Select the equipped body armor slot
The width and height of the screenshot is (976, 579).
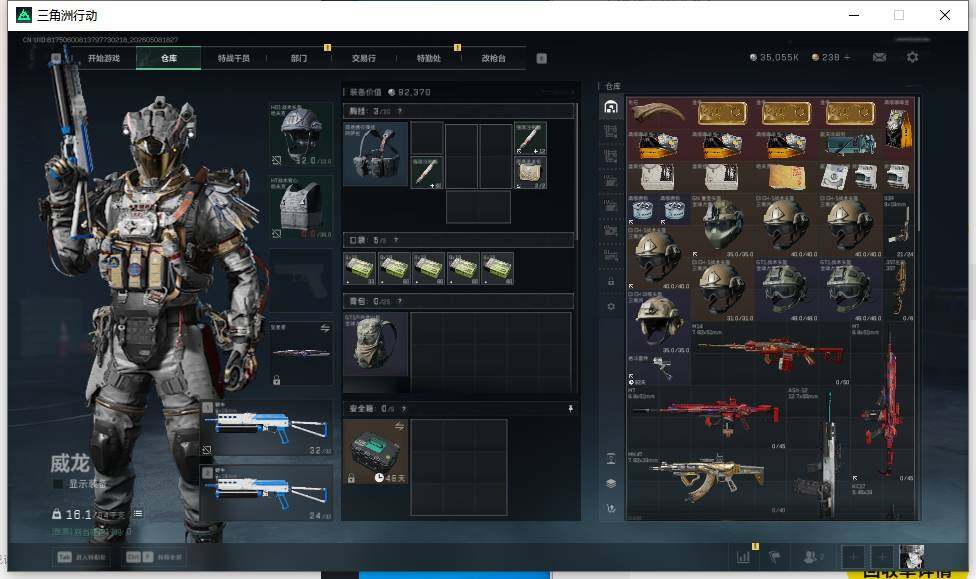(x=301, y=208)
